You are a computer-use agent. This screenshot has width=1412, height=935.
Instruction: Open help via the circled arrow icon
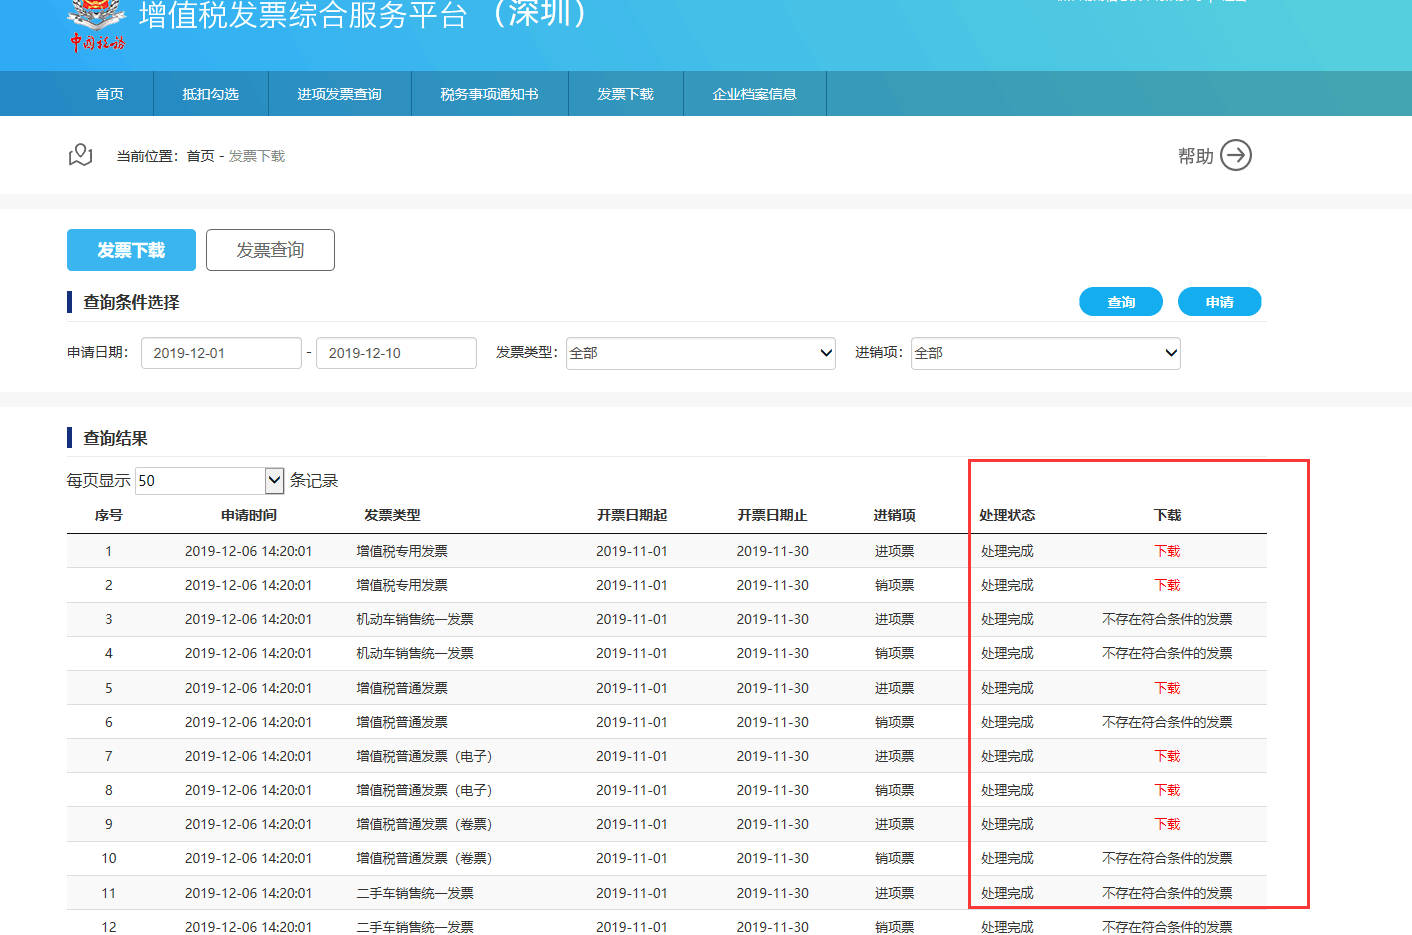[1238, 155]
